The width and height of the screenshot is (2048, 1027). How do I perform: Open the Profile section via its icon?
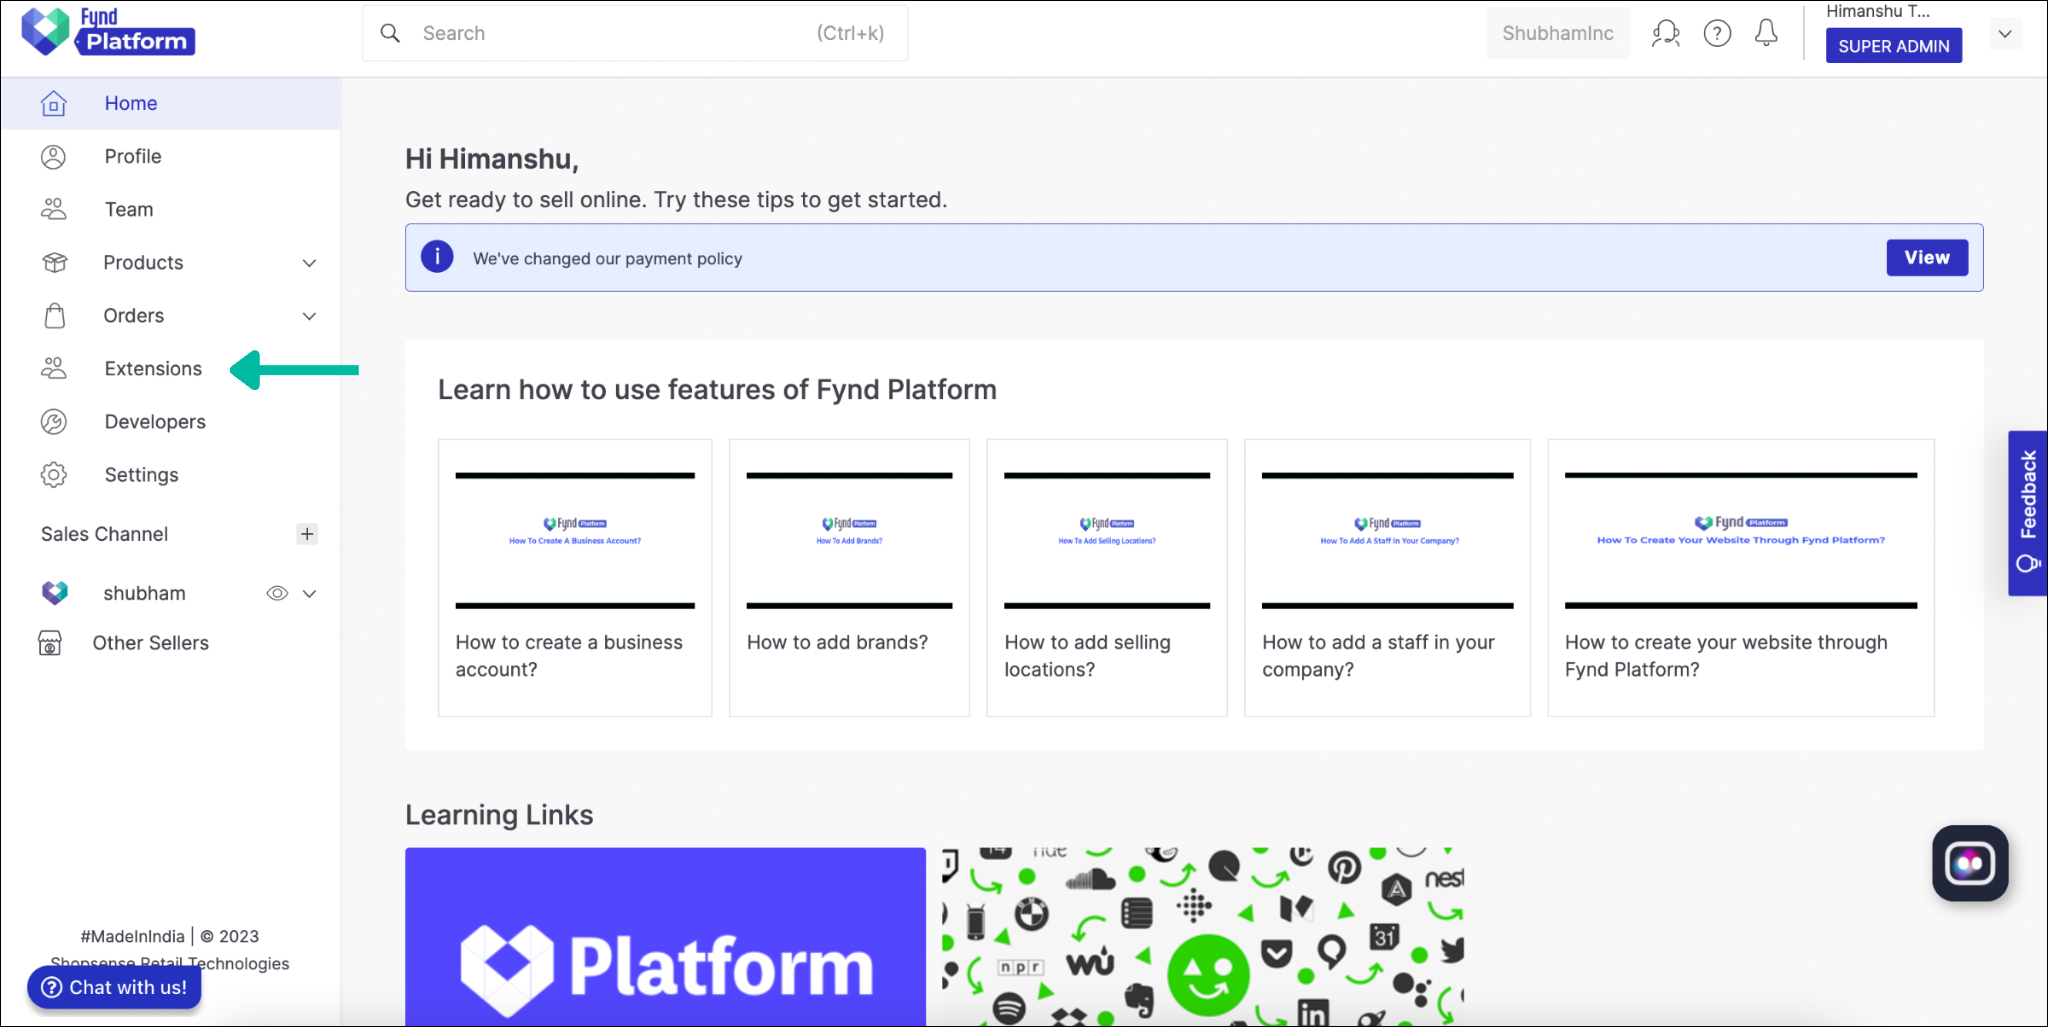[53, 156]
